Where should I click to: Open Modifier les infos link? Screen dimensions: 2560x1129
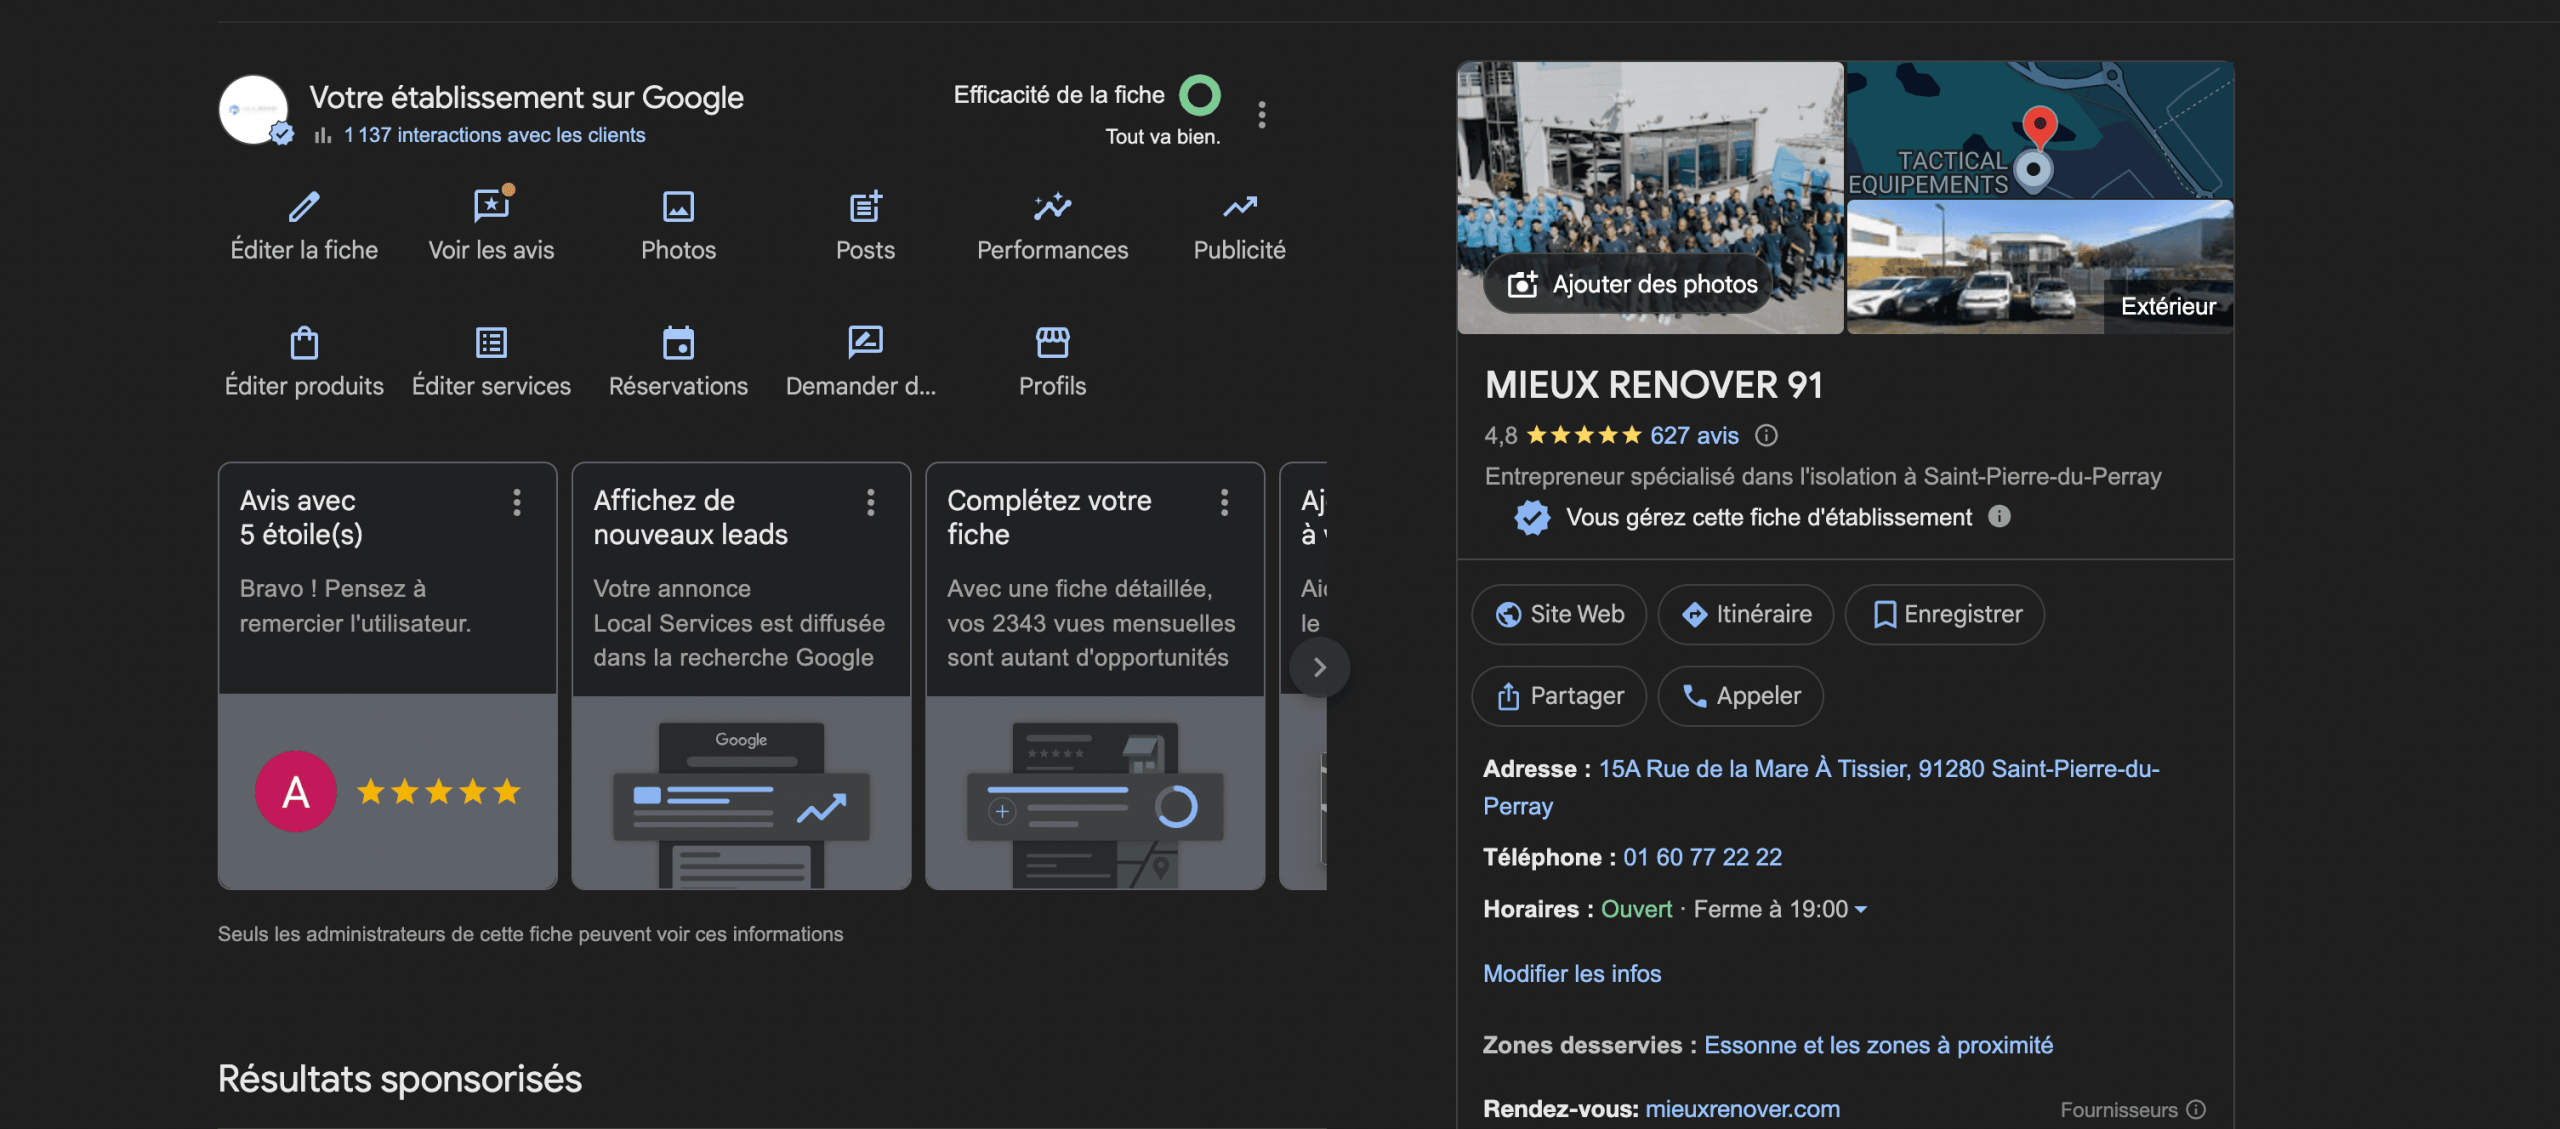click(1571, 974)
